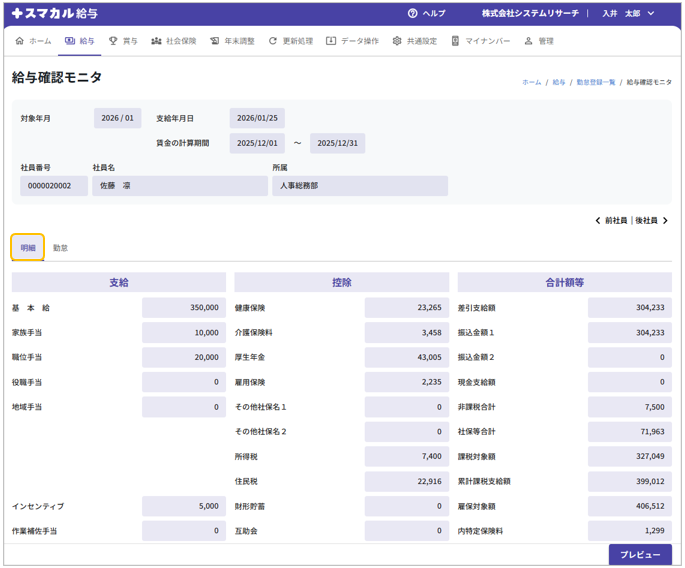Go to previous employee with 前社員
The image size is (685, 568).
[611, 221]
